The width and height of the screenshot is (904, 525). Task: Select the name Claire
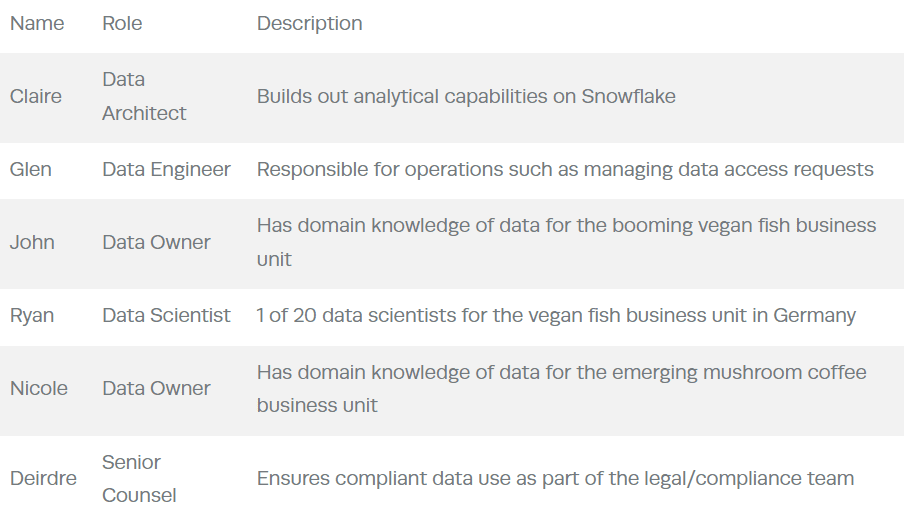pos(36,96)
